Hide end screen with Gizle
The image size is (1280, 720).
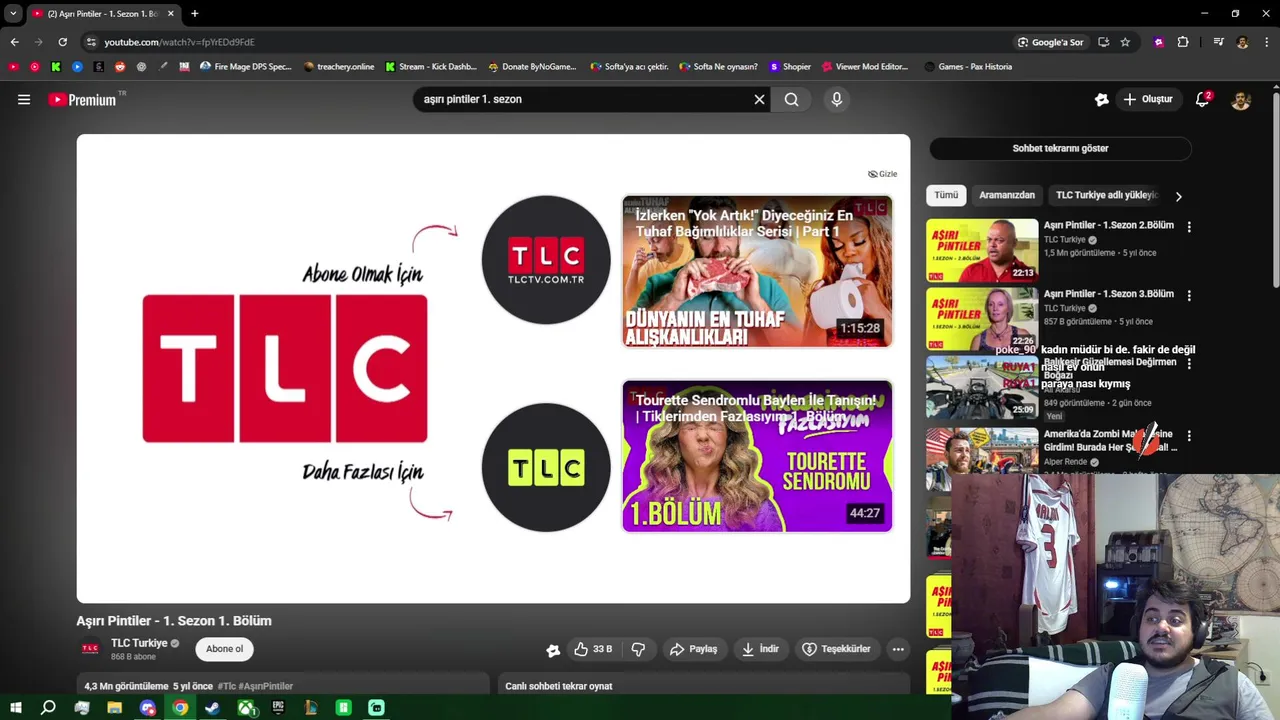coord(882,174)
